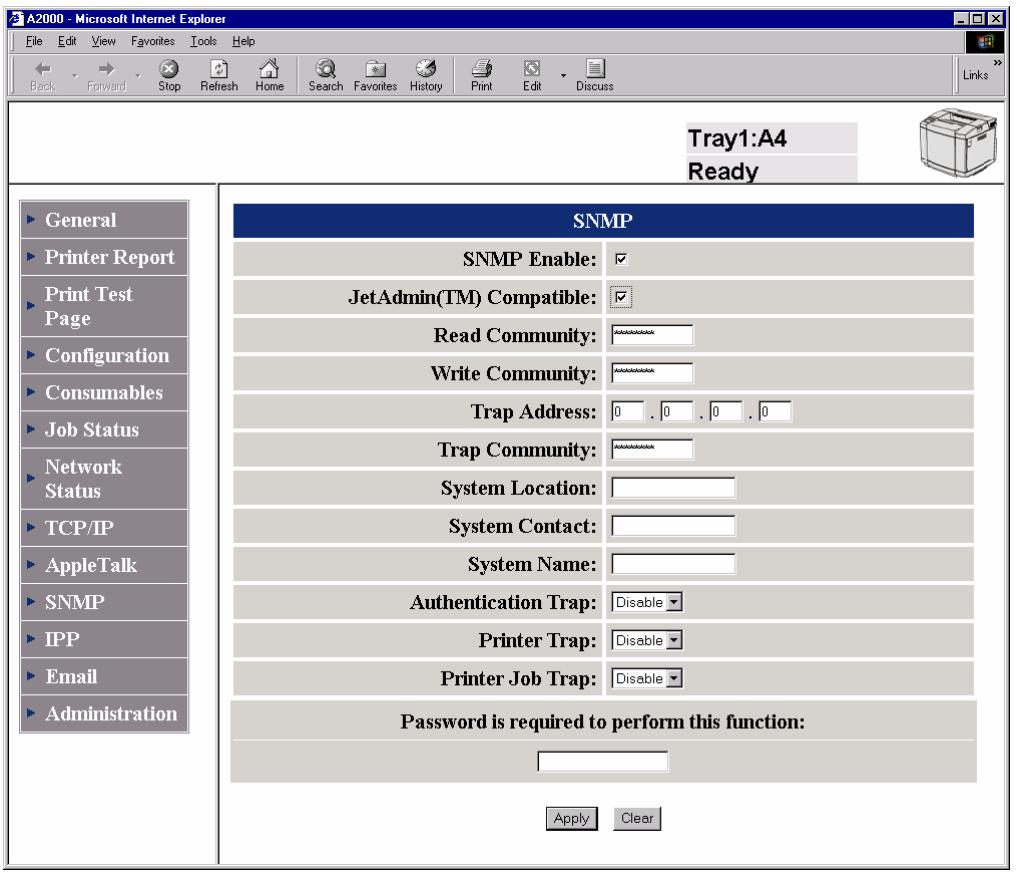The image size is (1017, 873).
Task: Print the page from toolbar
Action: [481, 75]
